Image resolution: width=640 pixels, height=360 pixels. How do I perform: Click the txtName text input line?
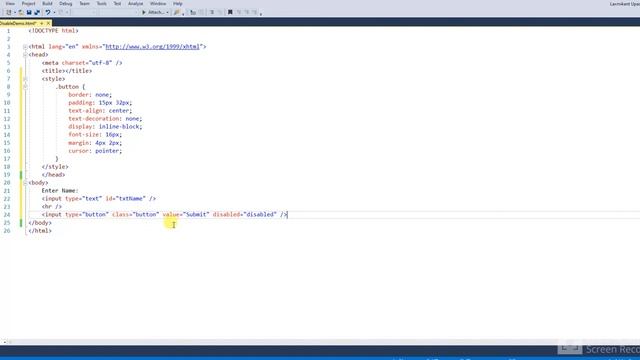coord(99,198)
